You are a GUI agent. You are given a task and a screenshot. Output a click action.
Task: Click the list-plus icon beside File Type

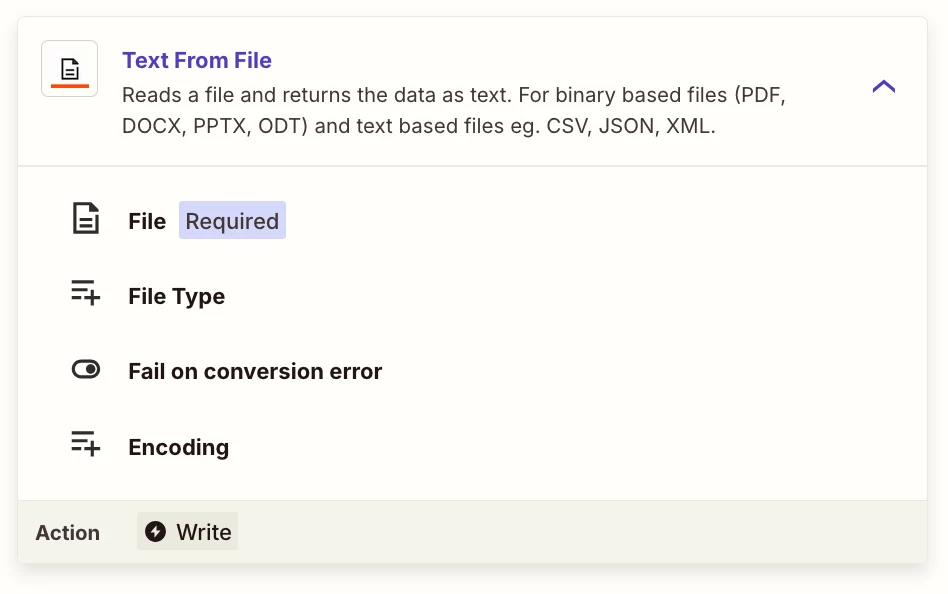[x=86, y=293]
